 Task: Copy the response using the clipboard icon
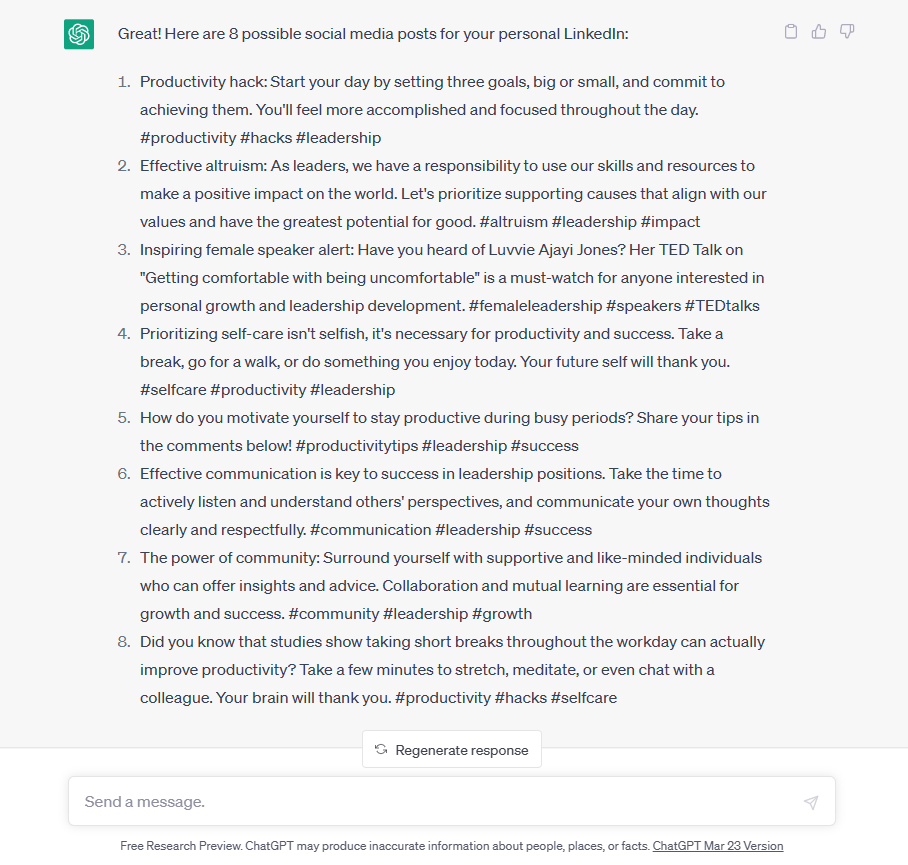(791, 32)
